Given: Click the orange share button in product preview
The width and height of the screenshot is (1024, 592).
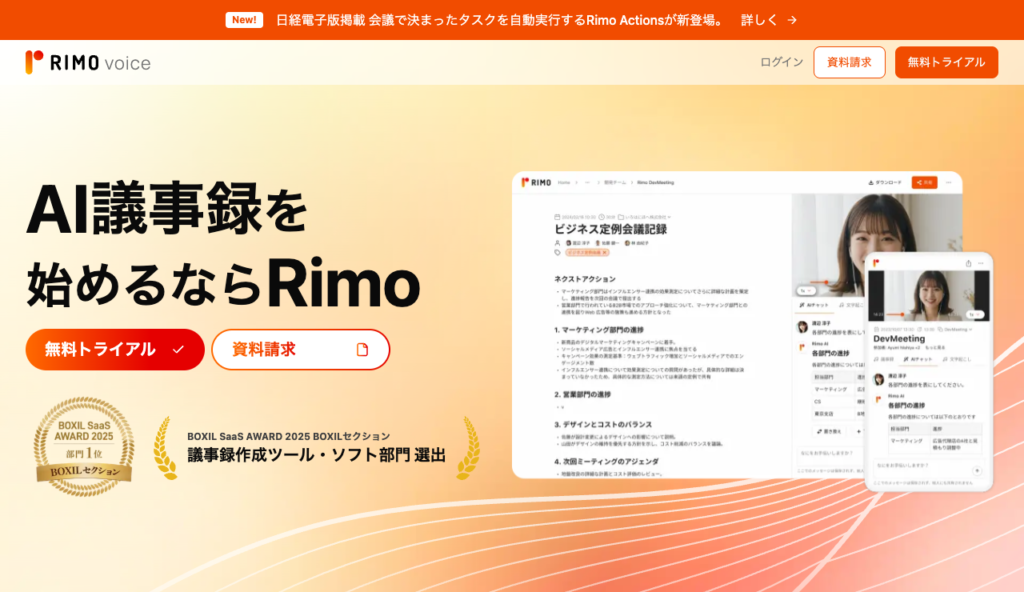Looking at the screenshot, I should coord(924,182).
